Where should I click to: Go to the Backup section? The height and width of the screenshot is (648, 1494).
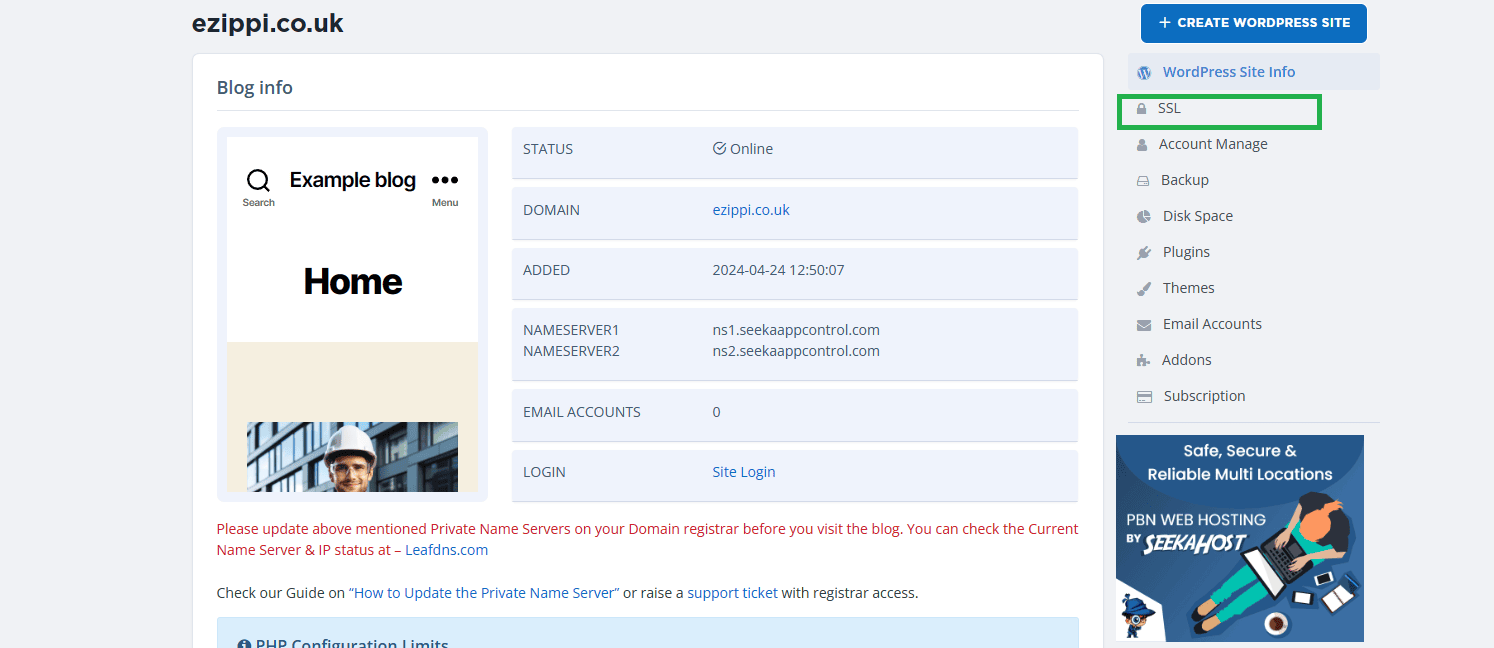[x=1185, y=180]
